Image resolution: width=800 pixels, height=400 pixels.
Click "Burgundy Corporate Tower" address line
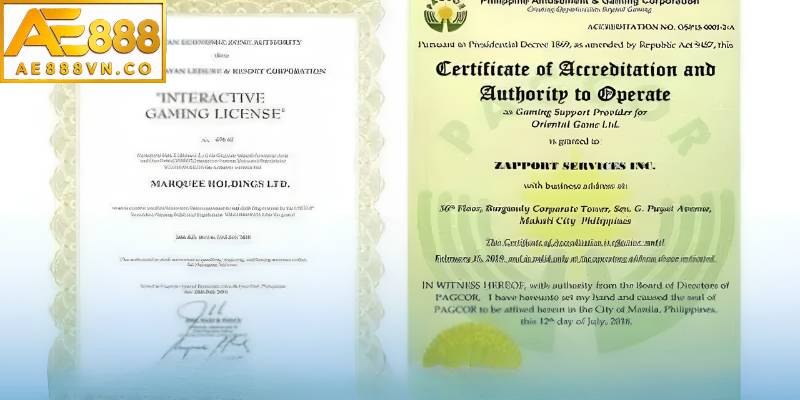(575, 208)
